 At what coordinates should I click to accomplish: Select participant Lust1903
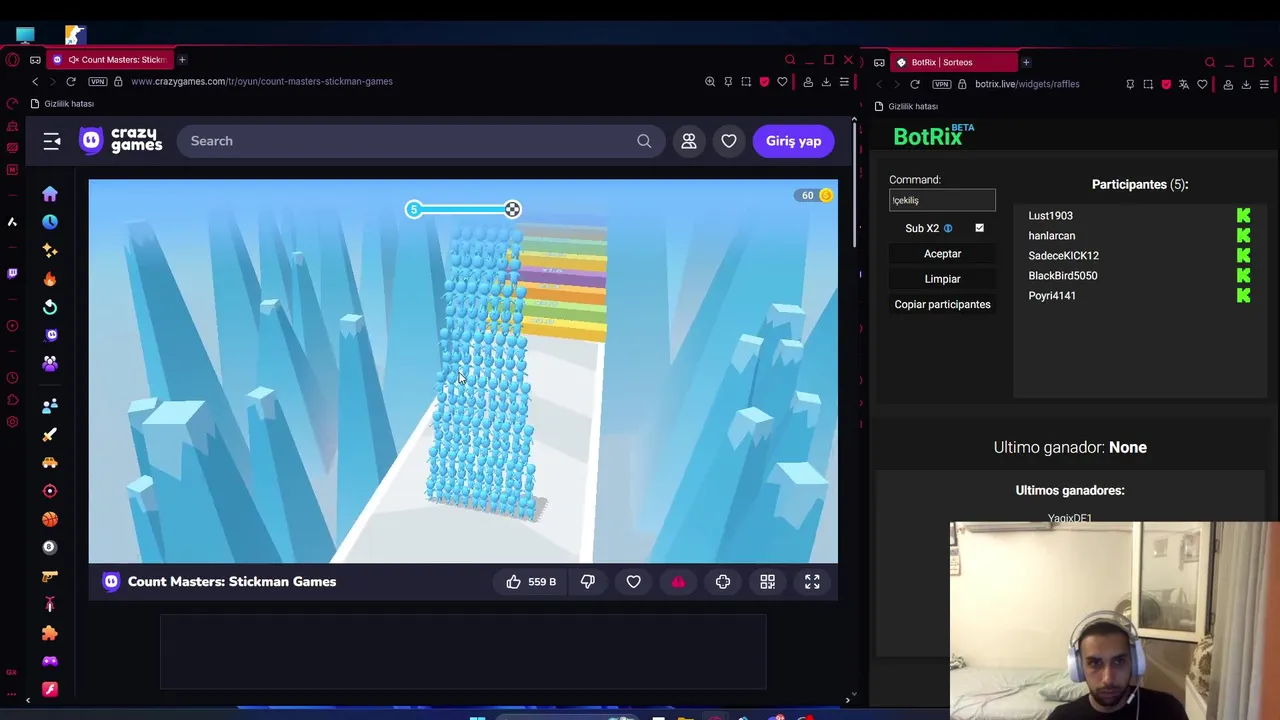pos(1050,215)
